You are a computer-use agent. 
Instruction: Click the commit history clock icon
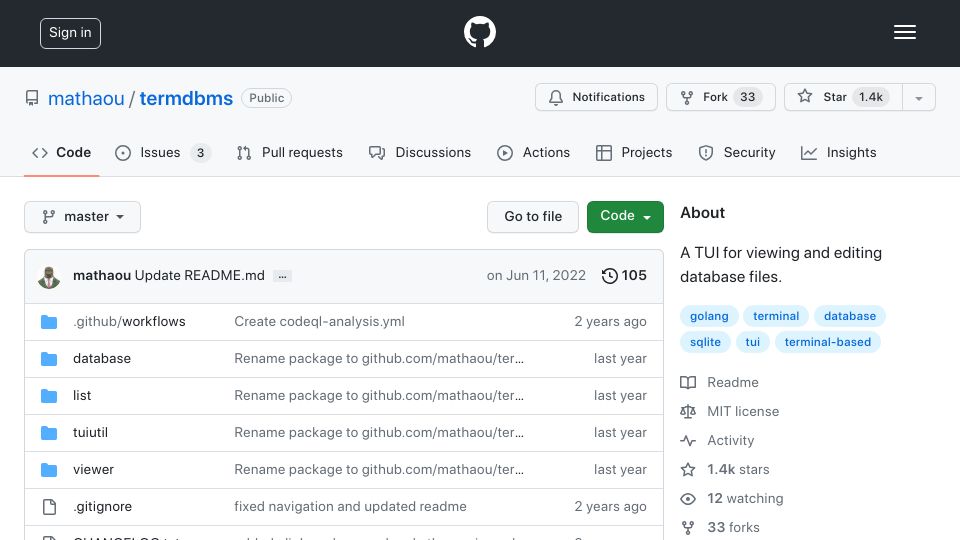point(609,276)
